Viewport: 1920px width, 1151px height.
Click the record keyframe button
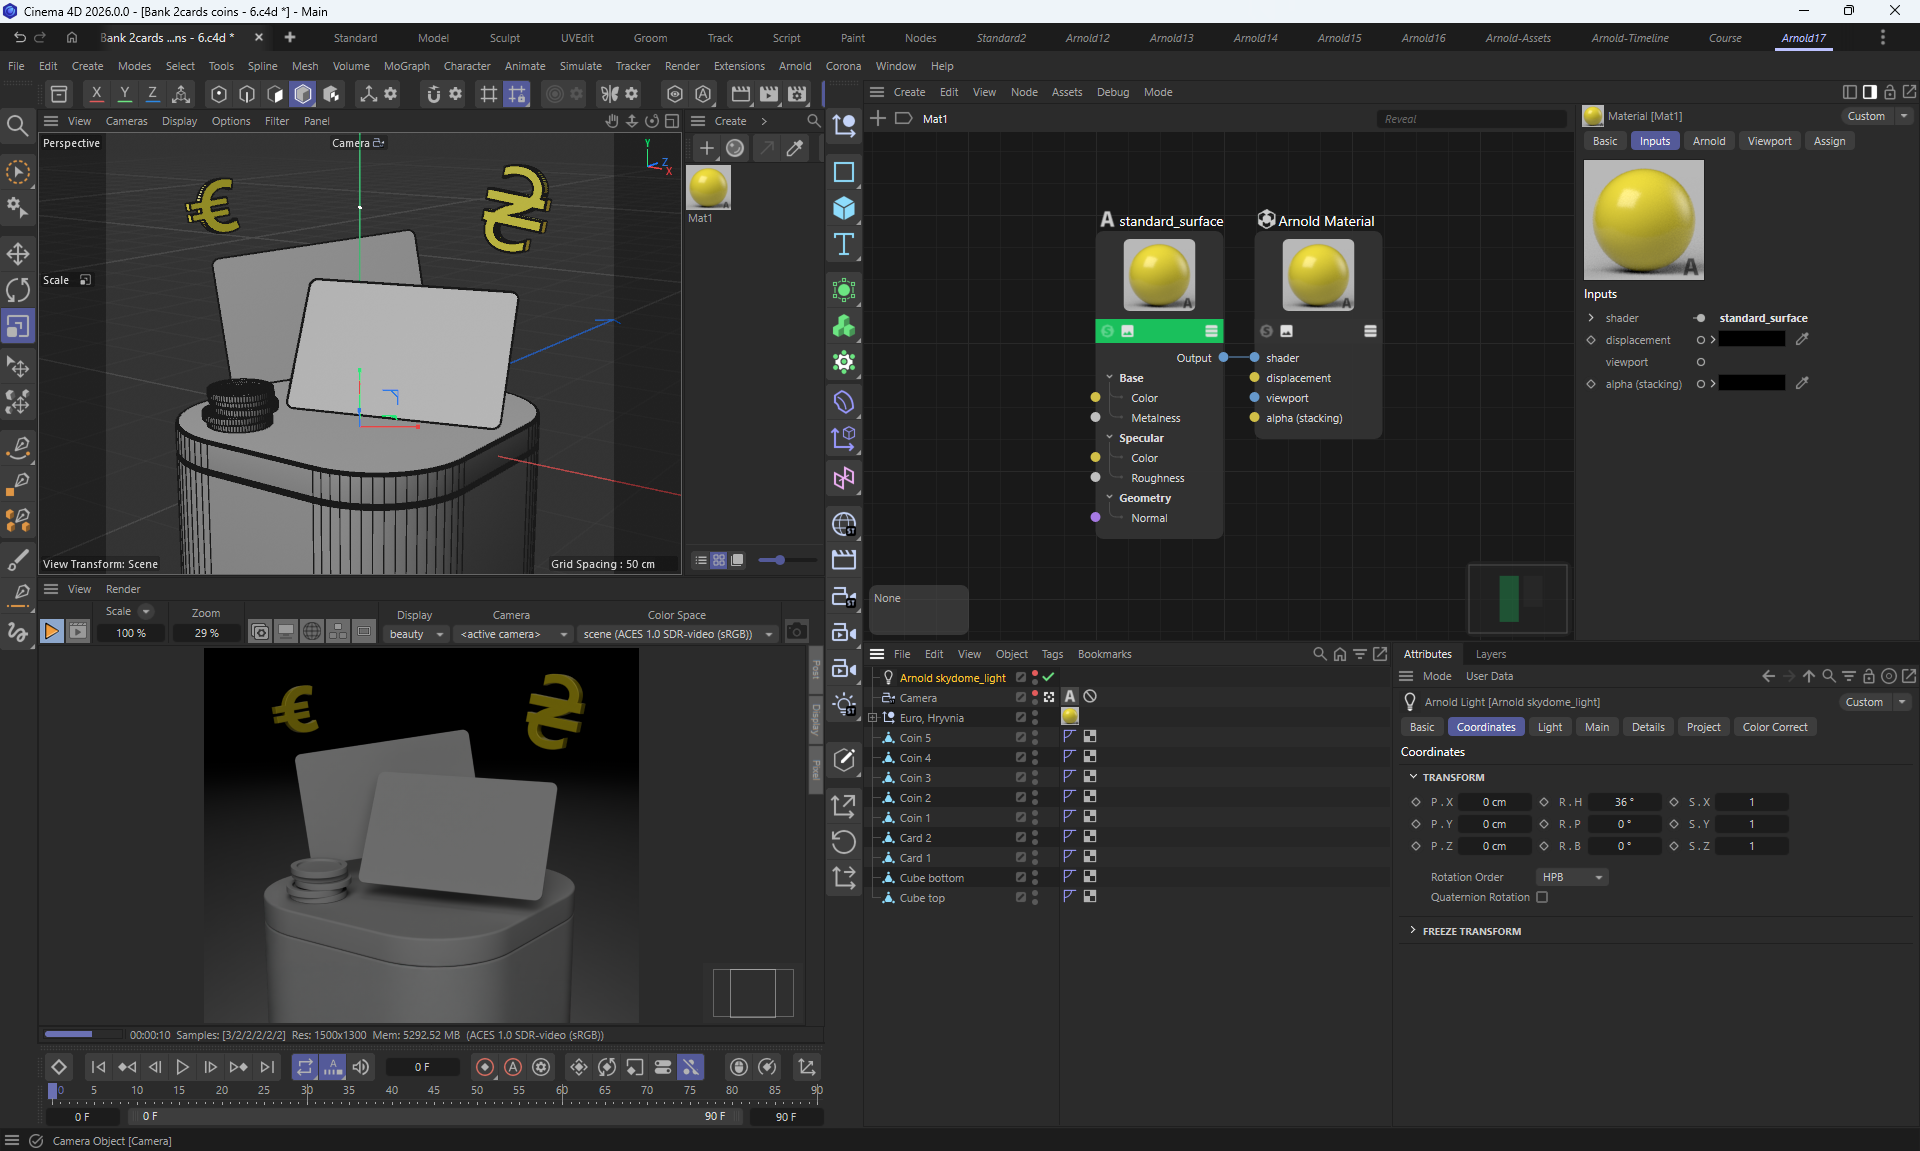click(485, 1067)
